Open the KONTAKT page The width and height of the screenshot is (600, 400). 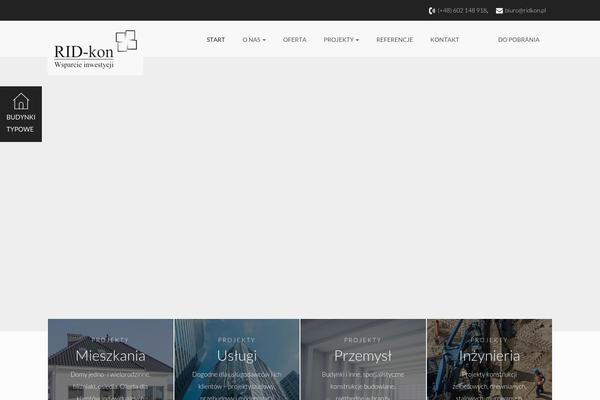[x=445, y=39]
